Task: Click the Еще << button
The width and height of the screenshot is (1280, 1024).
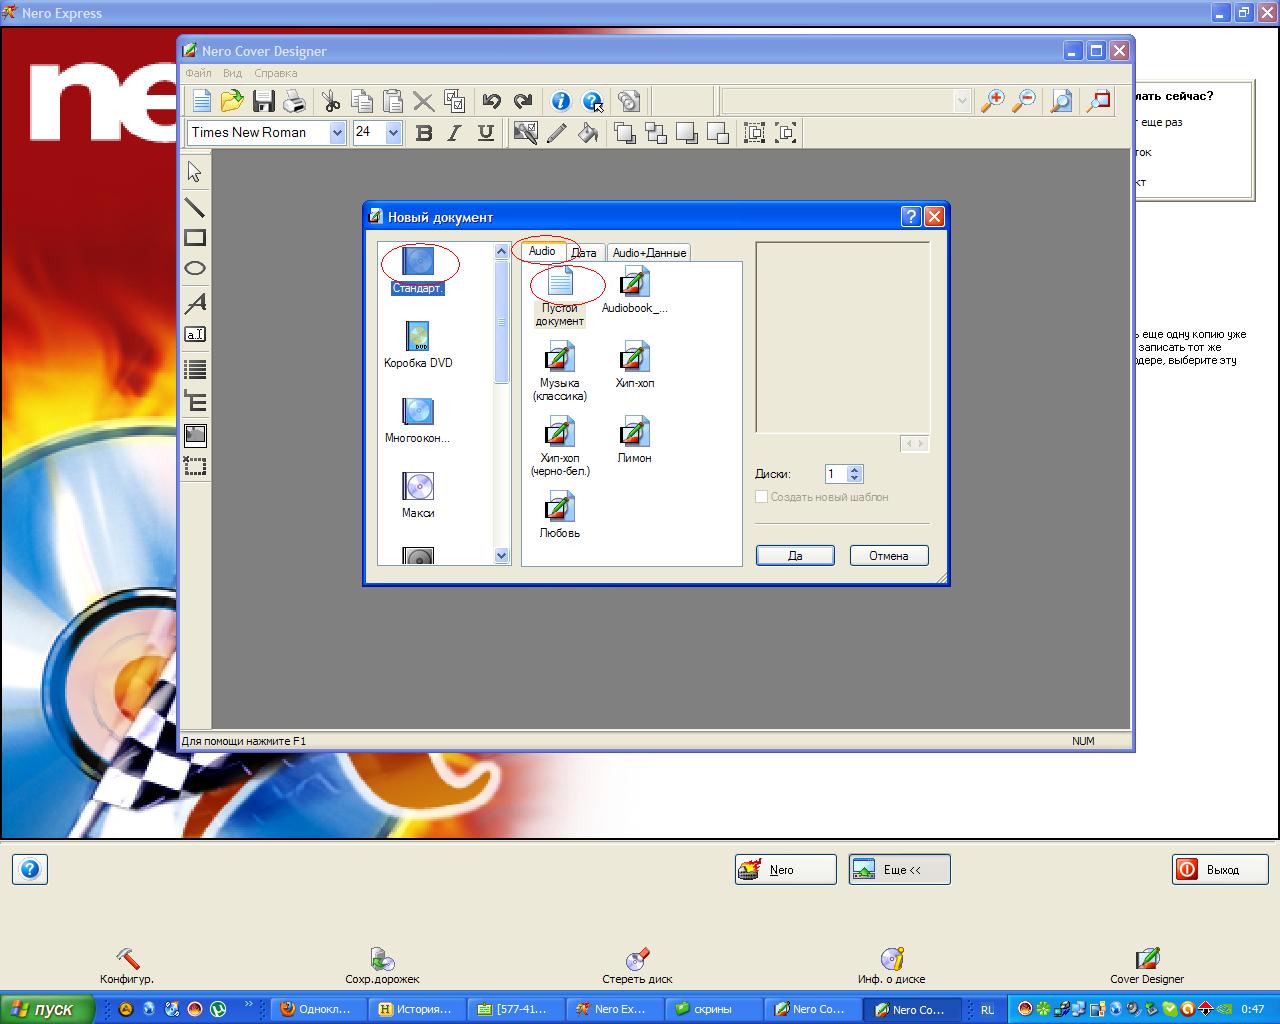Action: (x=899, y=869)
